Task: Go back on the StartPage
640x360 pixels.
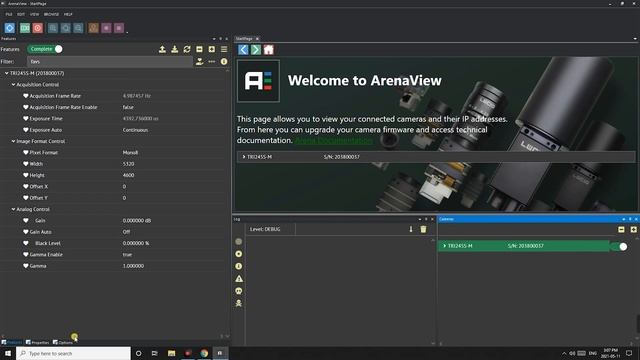Action: 243,50
